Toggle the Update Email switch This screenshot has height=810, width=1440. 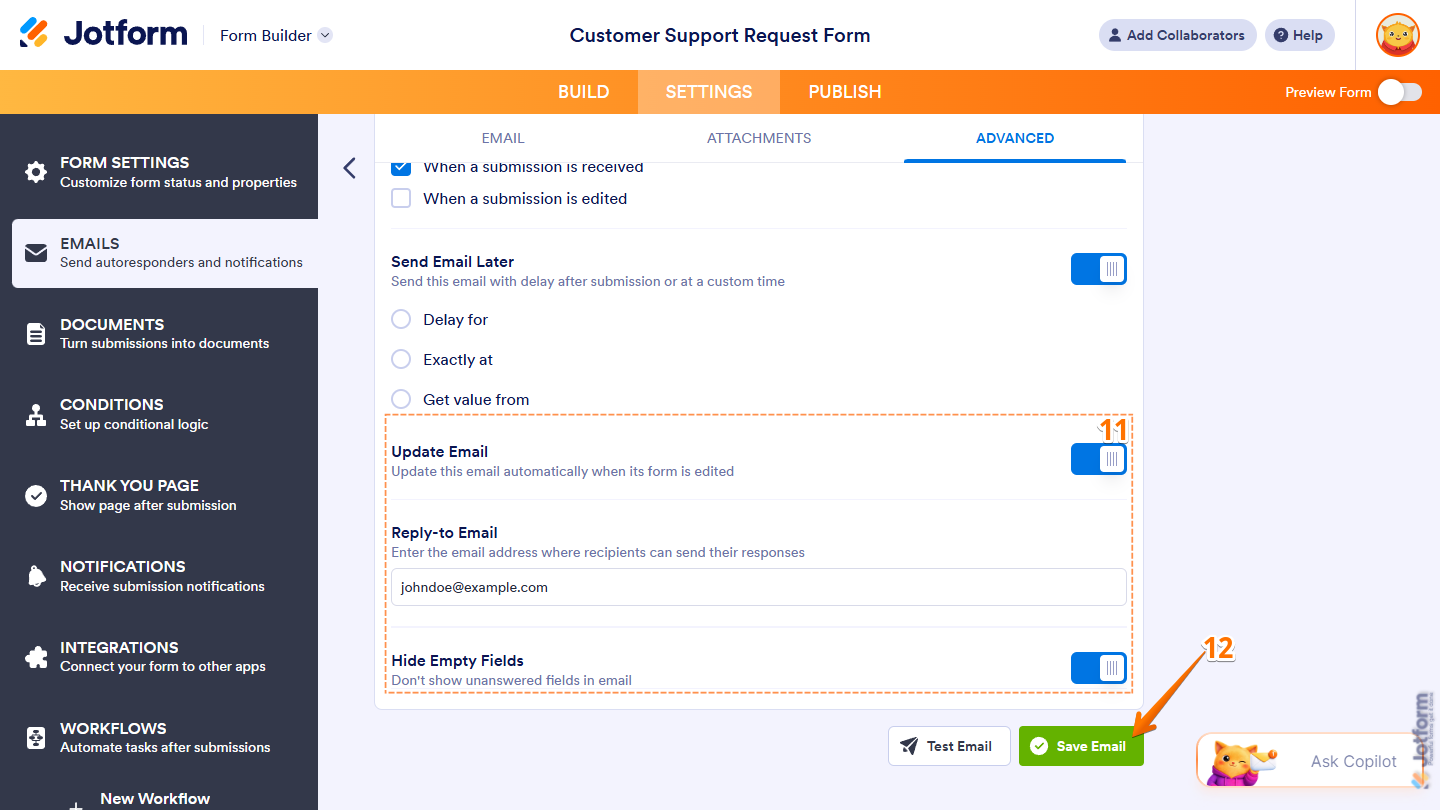pyautogui.click(x=1098, y=459)
